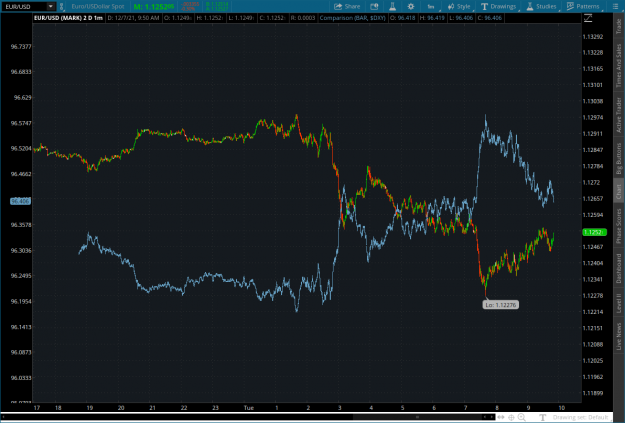This screenshot has width=625, height=423.
Task: Click the 96.7377 label on the left axis
Action: [x=21, y=47]
